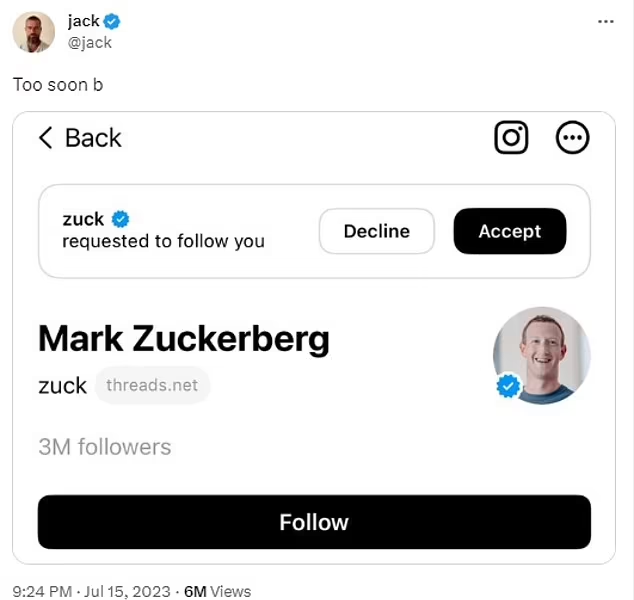The image size is (634, 600).
Task: Click the 6M Views count
Action: 217,591
